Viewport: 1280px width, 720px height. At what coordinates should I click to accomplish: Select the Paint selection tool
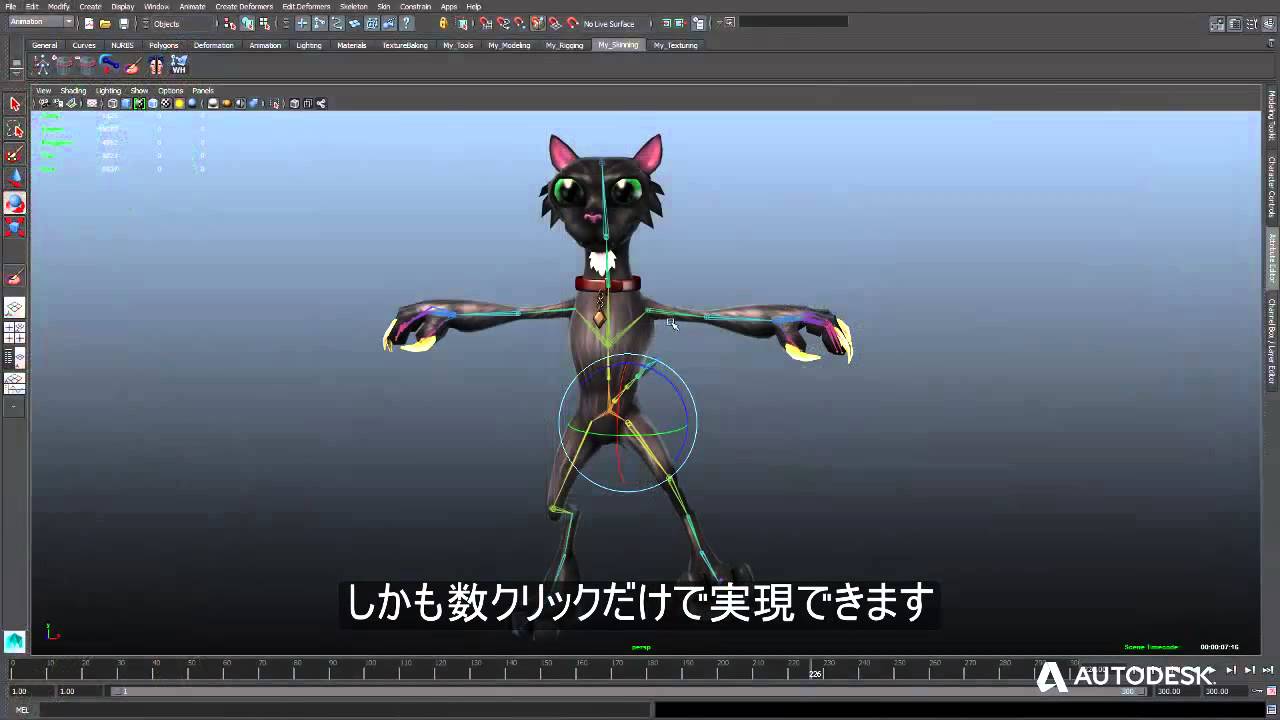[15, 154]
